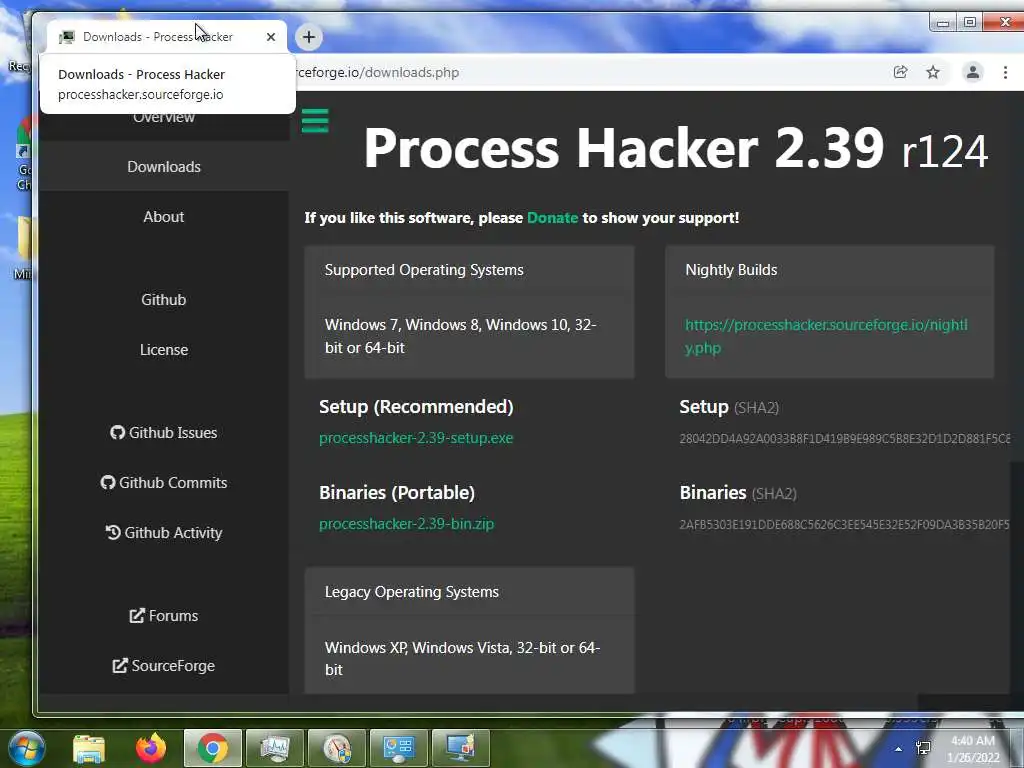The image size is (1024, 768).
Task: Click the Supported Operating Systems card header
Action: (x=469, y=270)
